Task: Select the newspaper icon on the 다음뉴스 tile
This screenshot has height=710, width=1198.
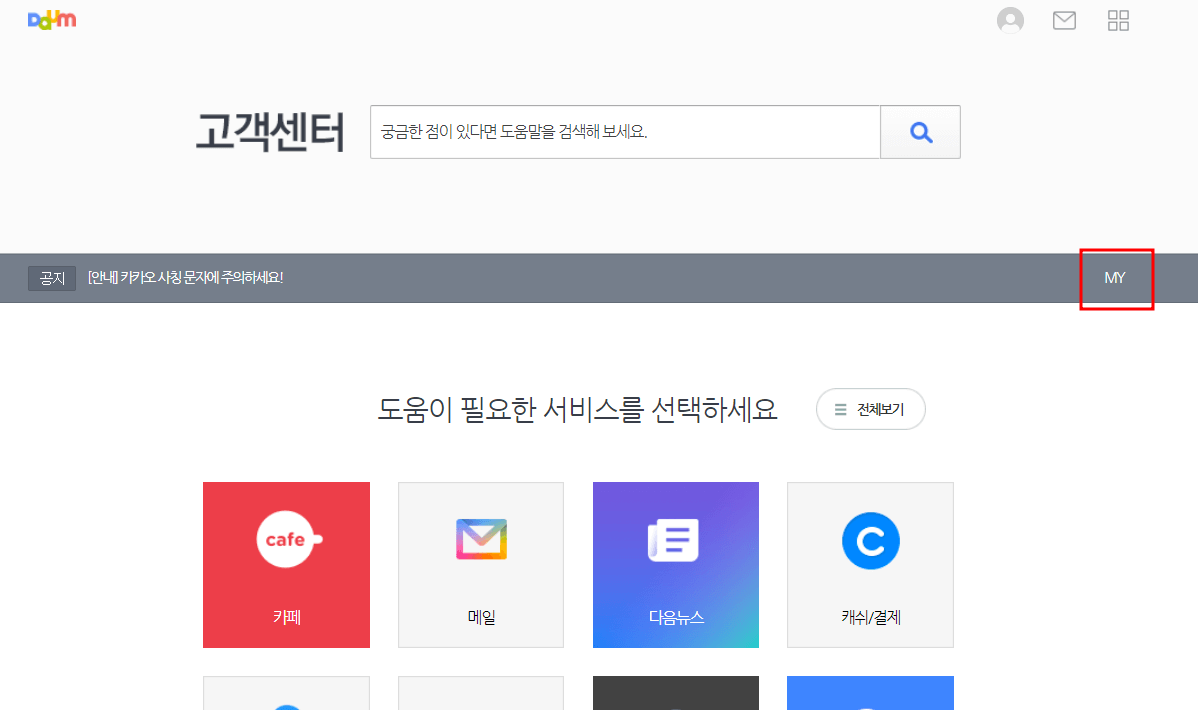Action: 675,538
